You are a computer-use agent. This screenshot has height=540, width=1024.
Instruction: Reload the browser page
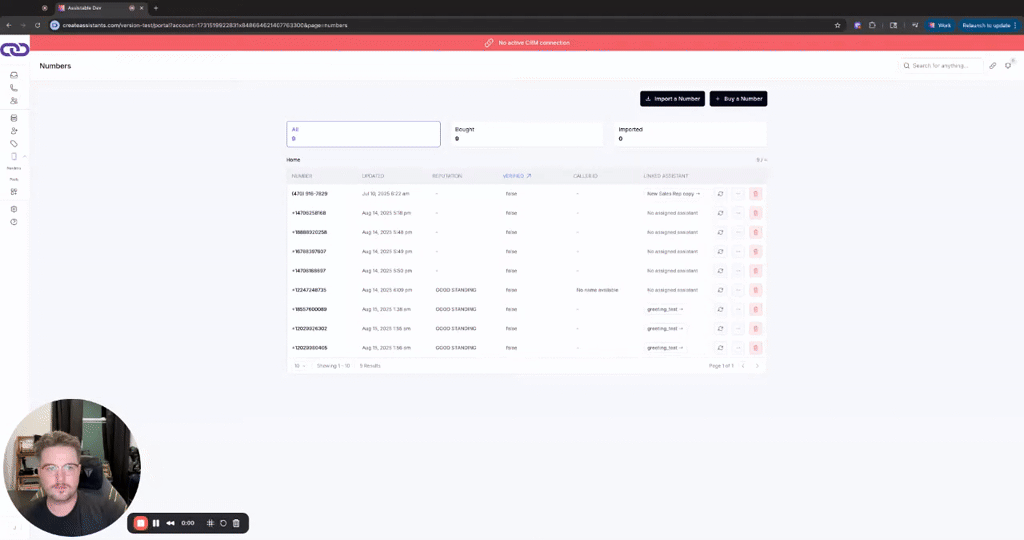pyautogui.click(x=37, y=25)
